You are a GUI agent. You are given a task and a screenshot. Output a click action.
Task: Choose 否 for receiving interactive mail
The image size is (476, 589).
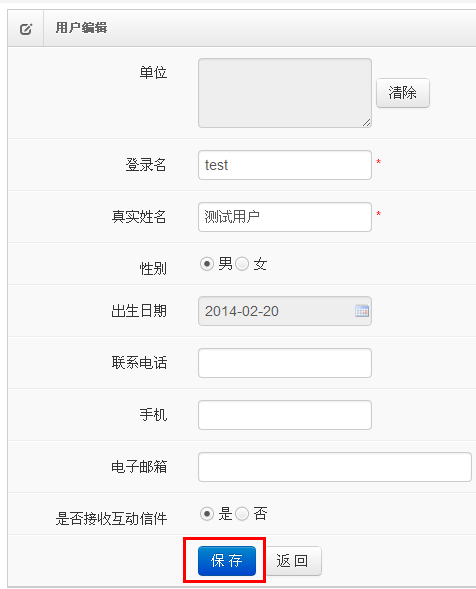pos(242,513)
